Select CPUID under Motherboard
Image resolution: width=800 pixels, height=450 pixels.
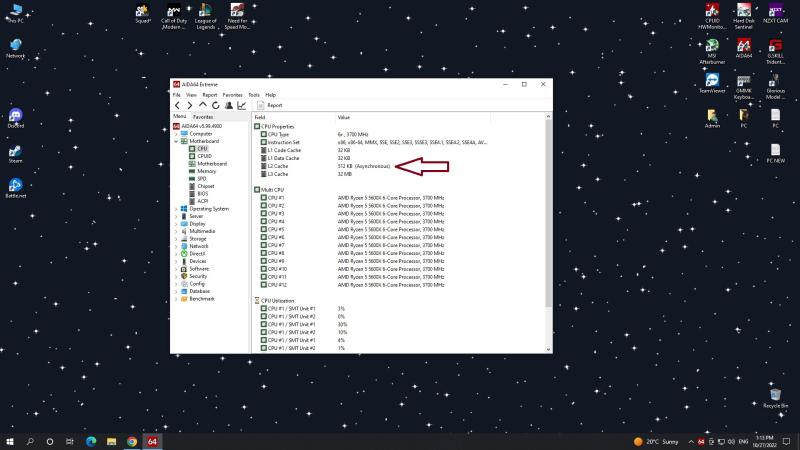204,156
